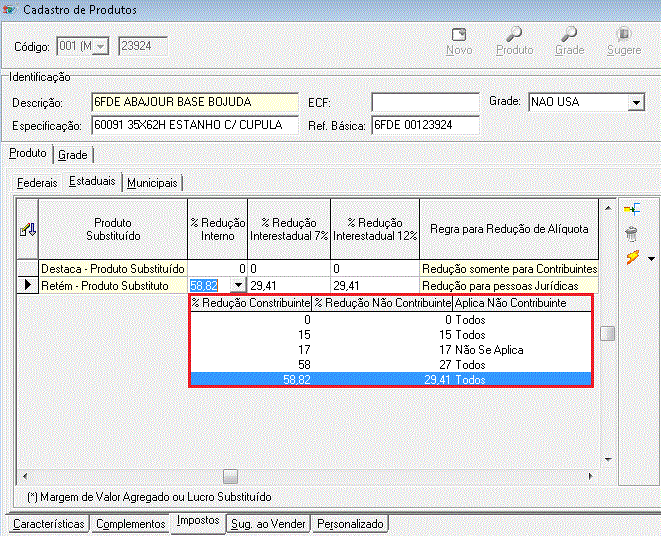Switch to the Características bottom tab
Image resolution: width=661 pixels, height=536 pixels.
[x=48, y=524]
